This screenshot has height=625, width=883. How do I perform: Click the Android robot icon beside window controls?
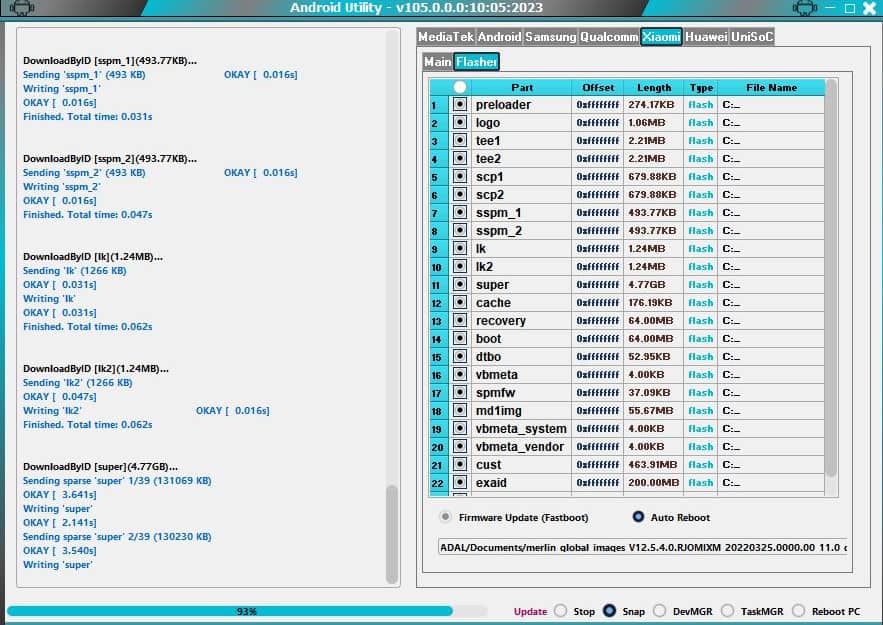805,8
